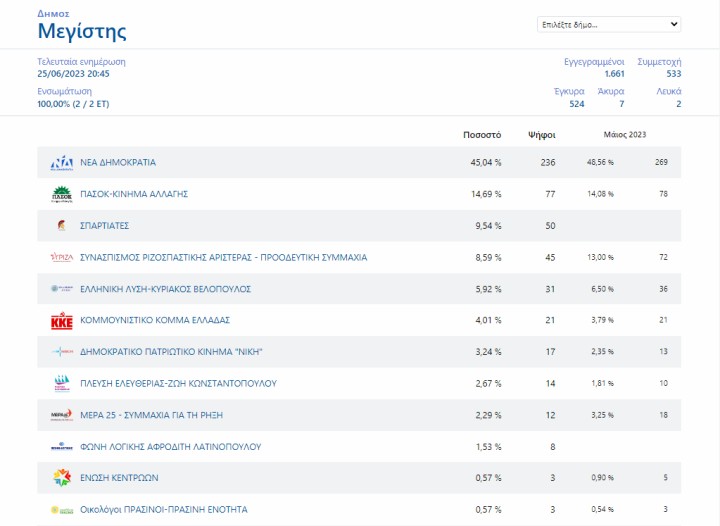Click the Ποσοστό column header
Screen dimensions: 720x526
click(482, 134)
